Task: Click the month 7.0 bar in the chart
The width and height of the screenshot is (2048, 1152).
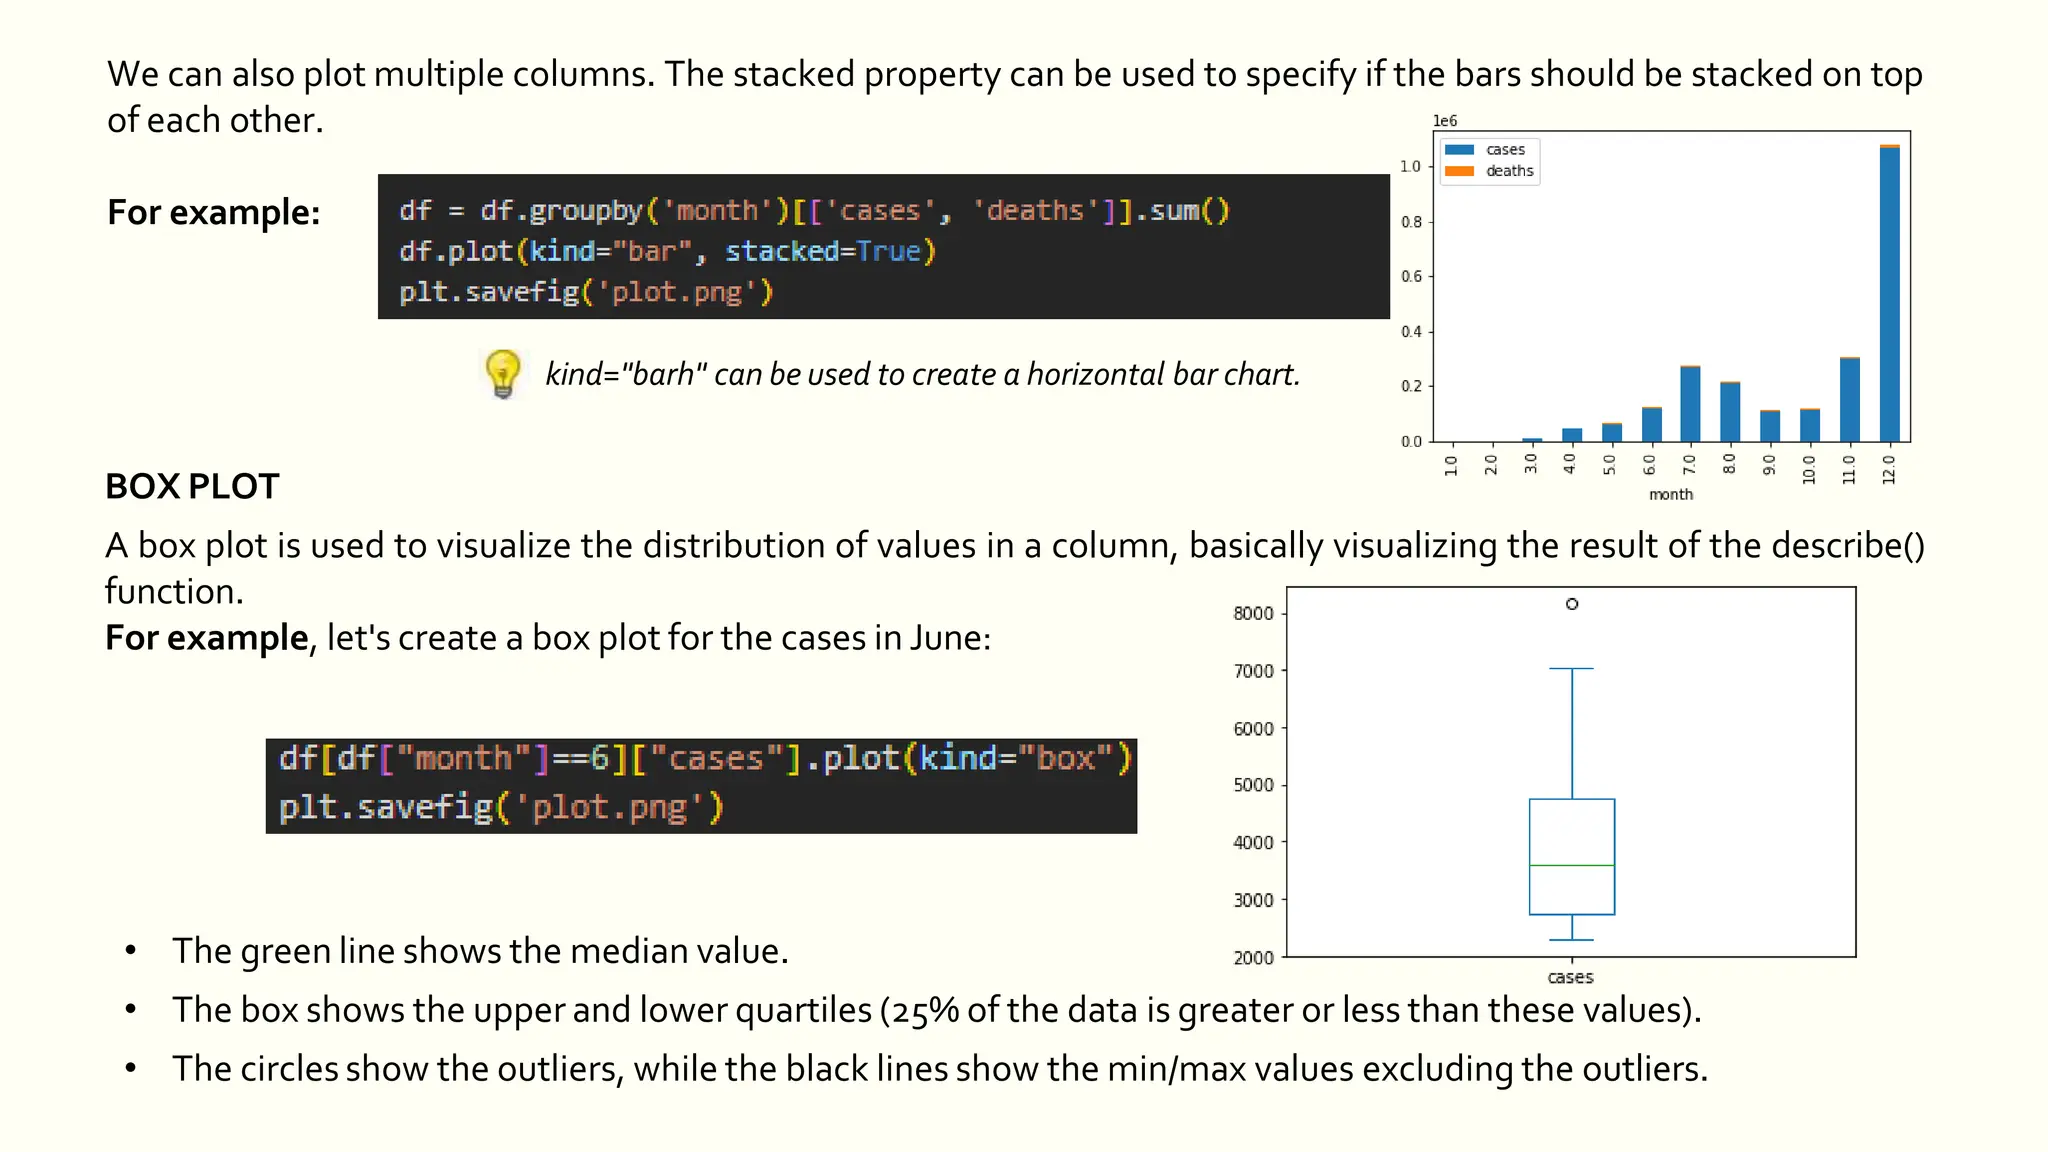Action: click(1690, 404)
